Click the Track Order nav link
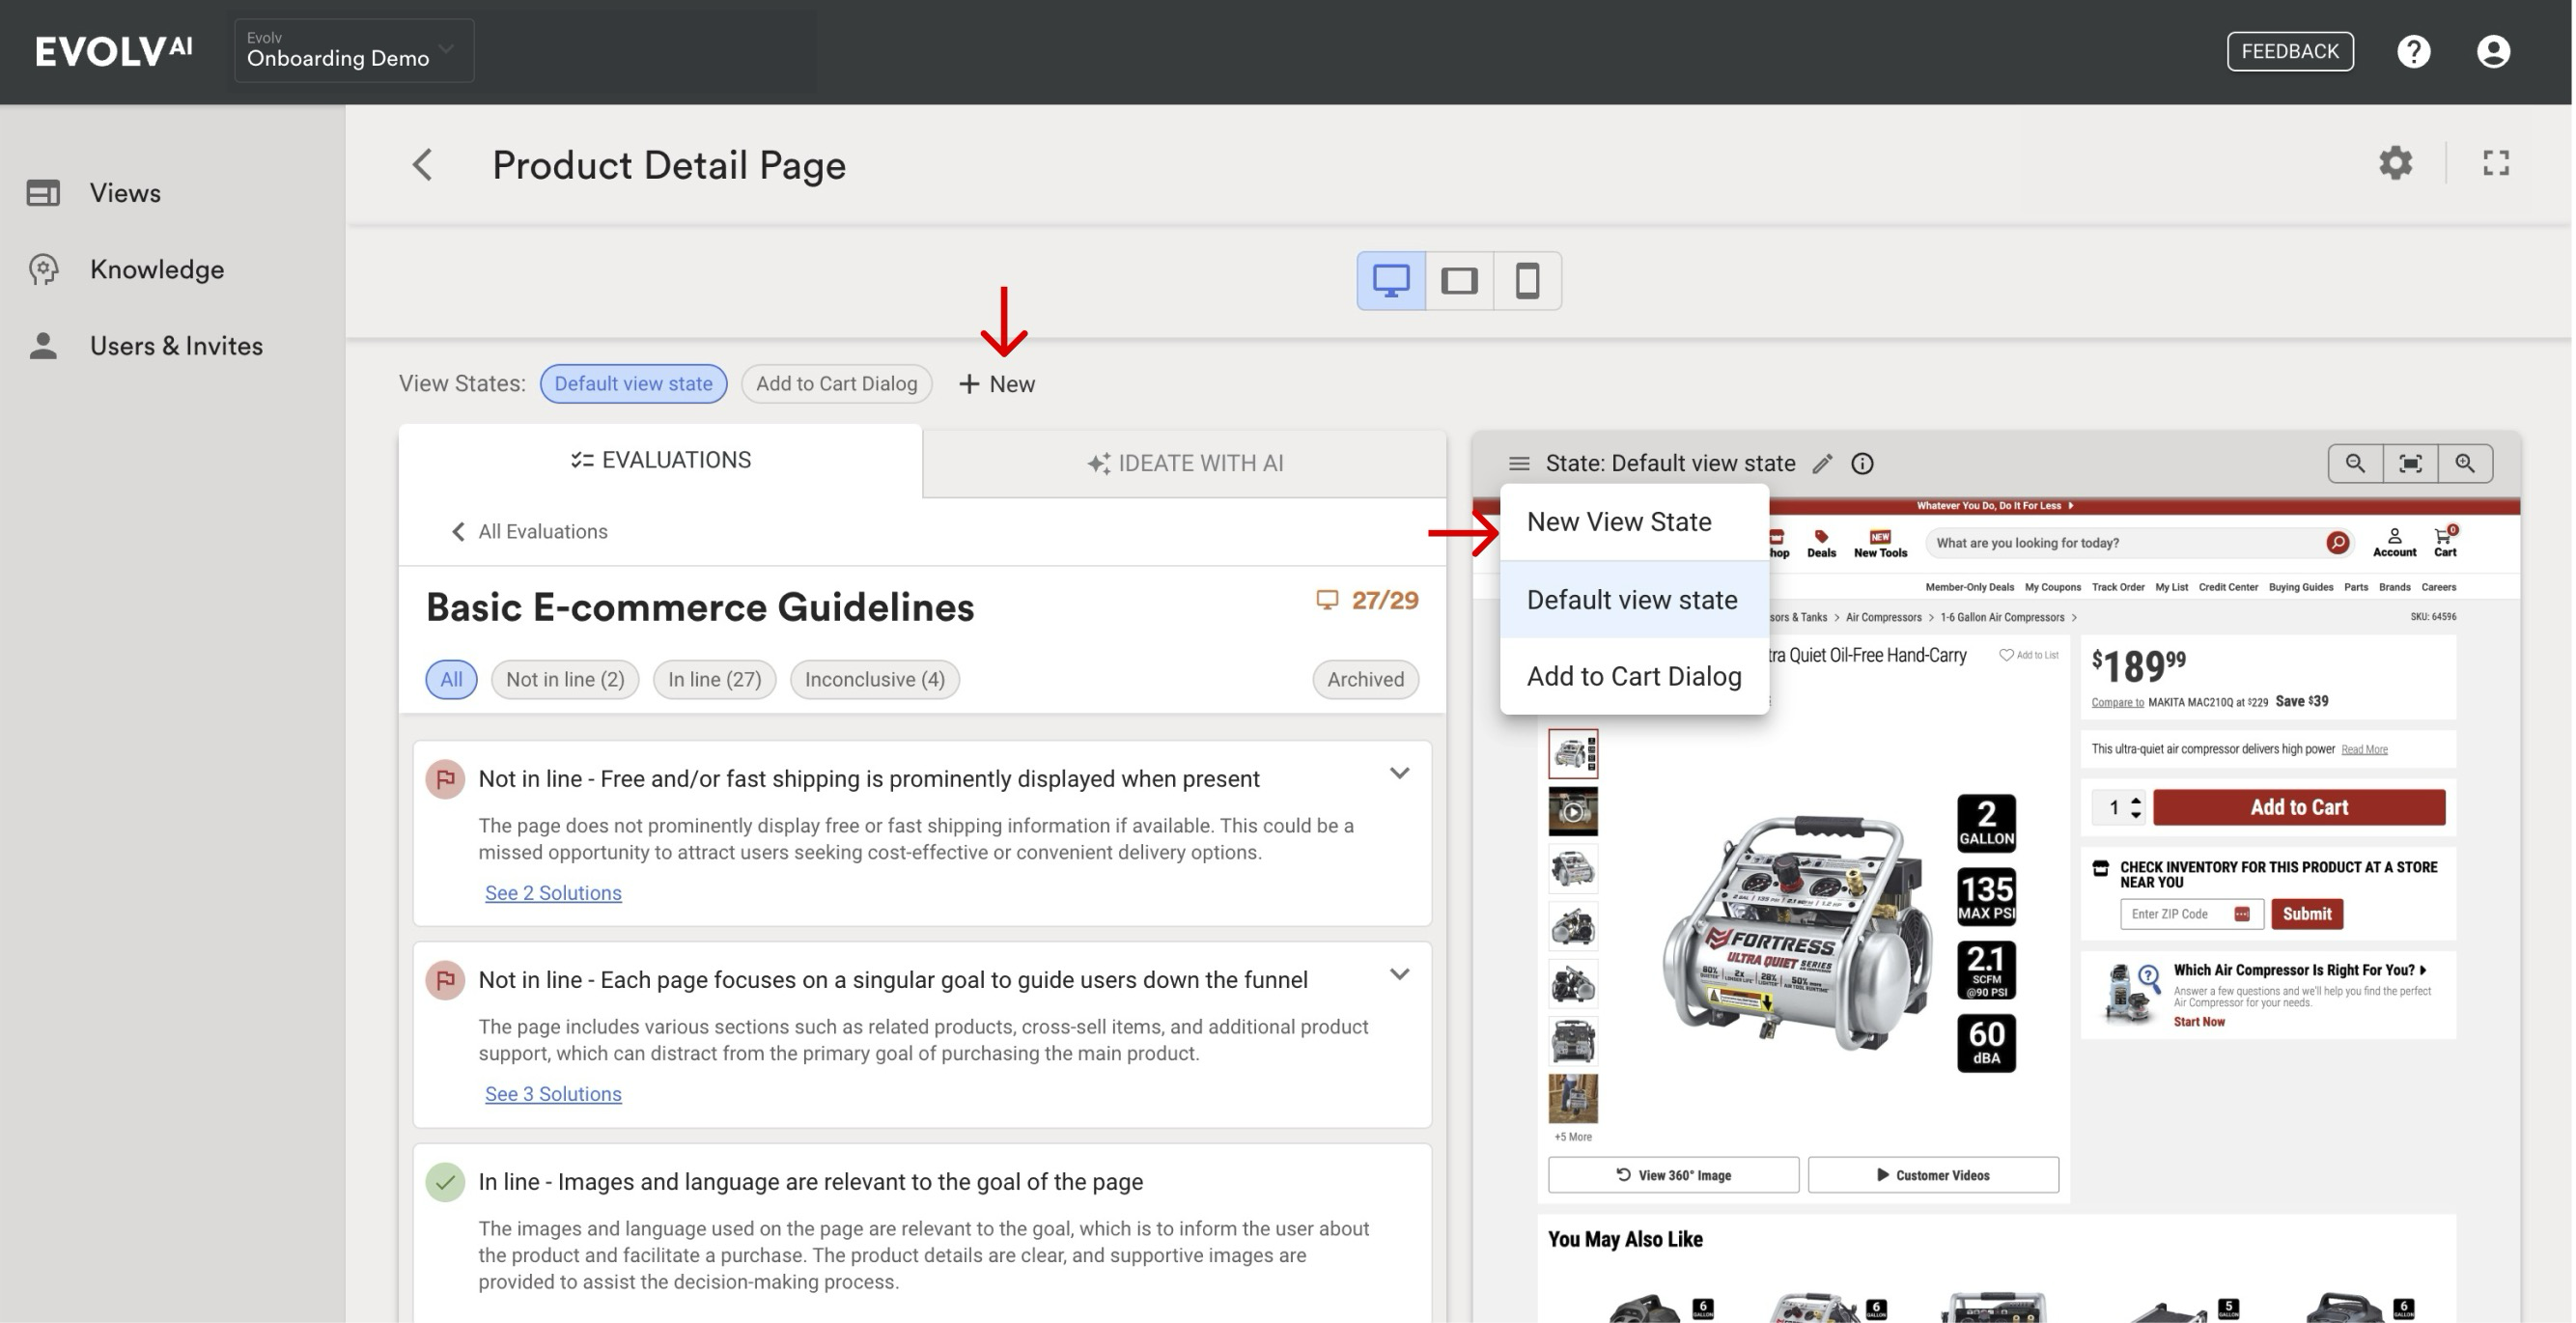The width and height of the screenshot is (2576, 1323). (2117, 587)
